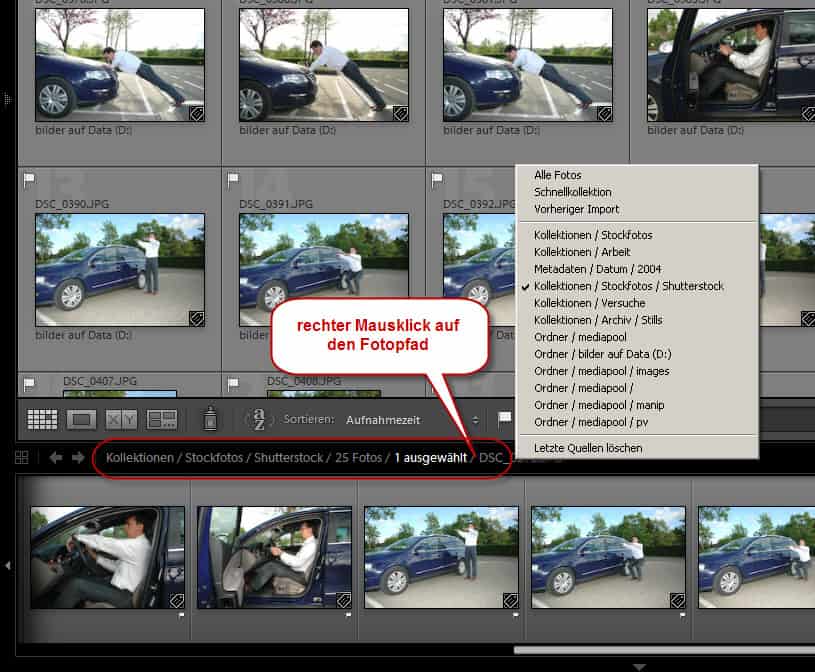
Task: Toggle the flag on DSC_0407.JPG grid cell
Action: coord(29,383)
